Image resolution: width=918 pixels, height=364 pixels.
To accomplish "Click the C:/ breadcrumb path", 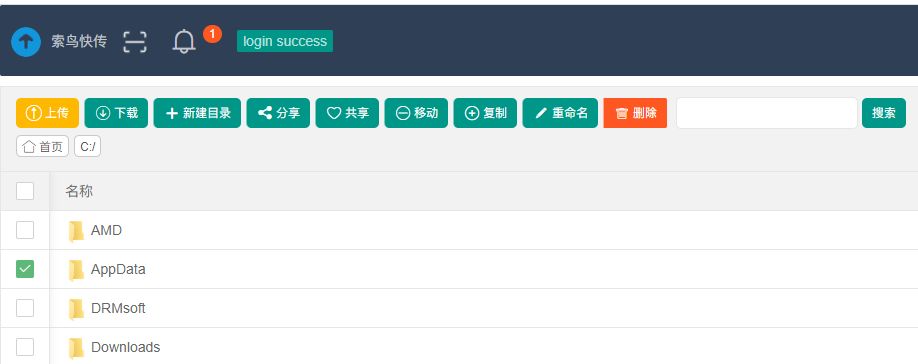I will (x=88, y=146).
